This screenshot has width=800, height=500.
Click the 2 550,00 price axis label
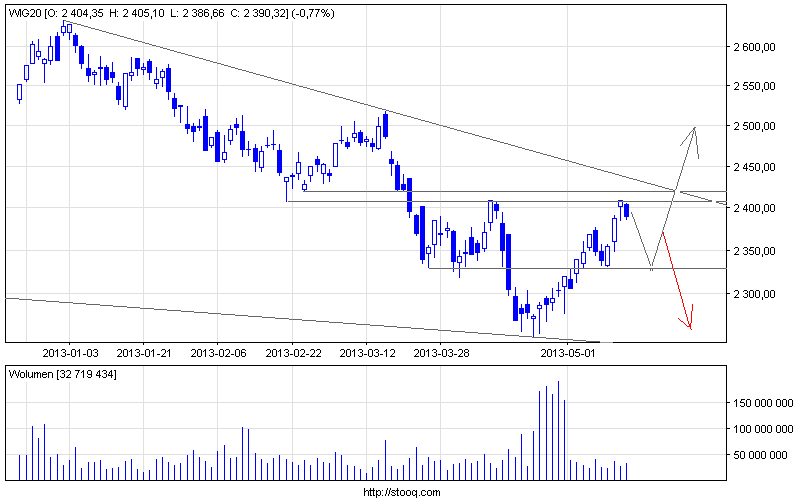tap(755, 86)
